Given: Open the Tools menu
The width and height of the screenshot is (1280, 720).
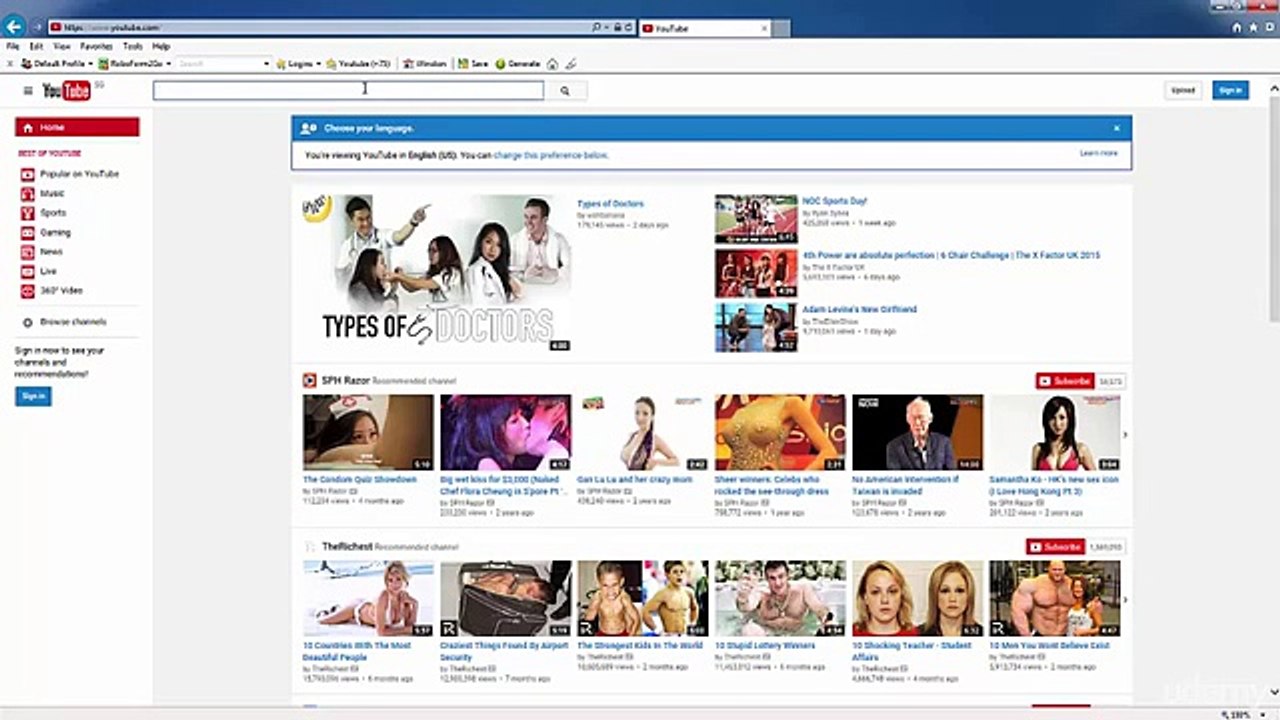Looking at the screenshot, I should 132,46.
